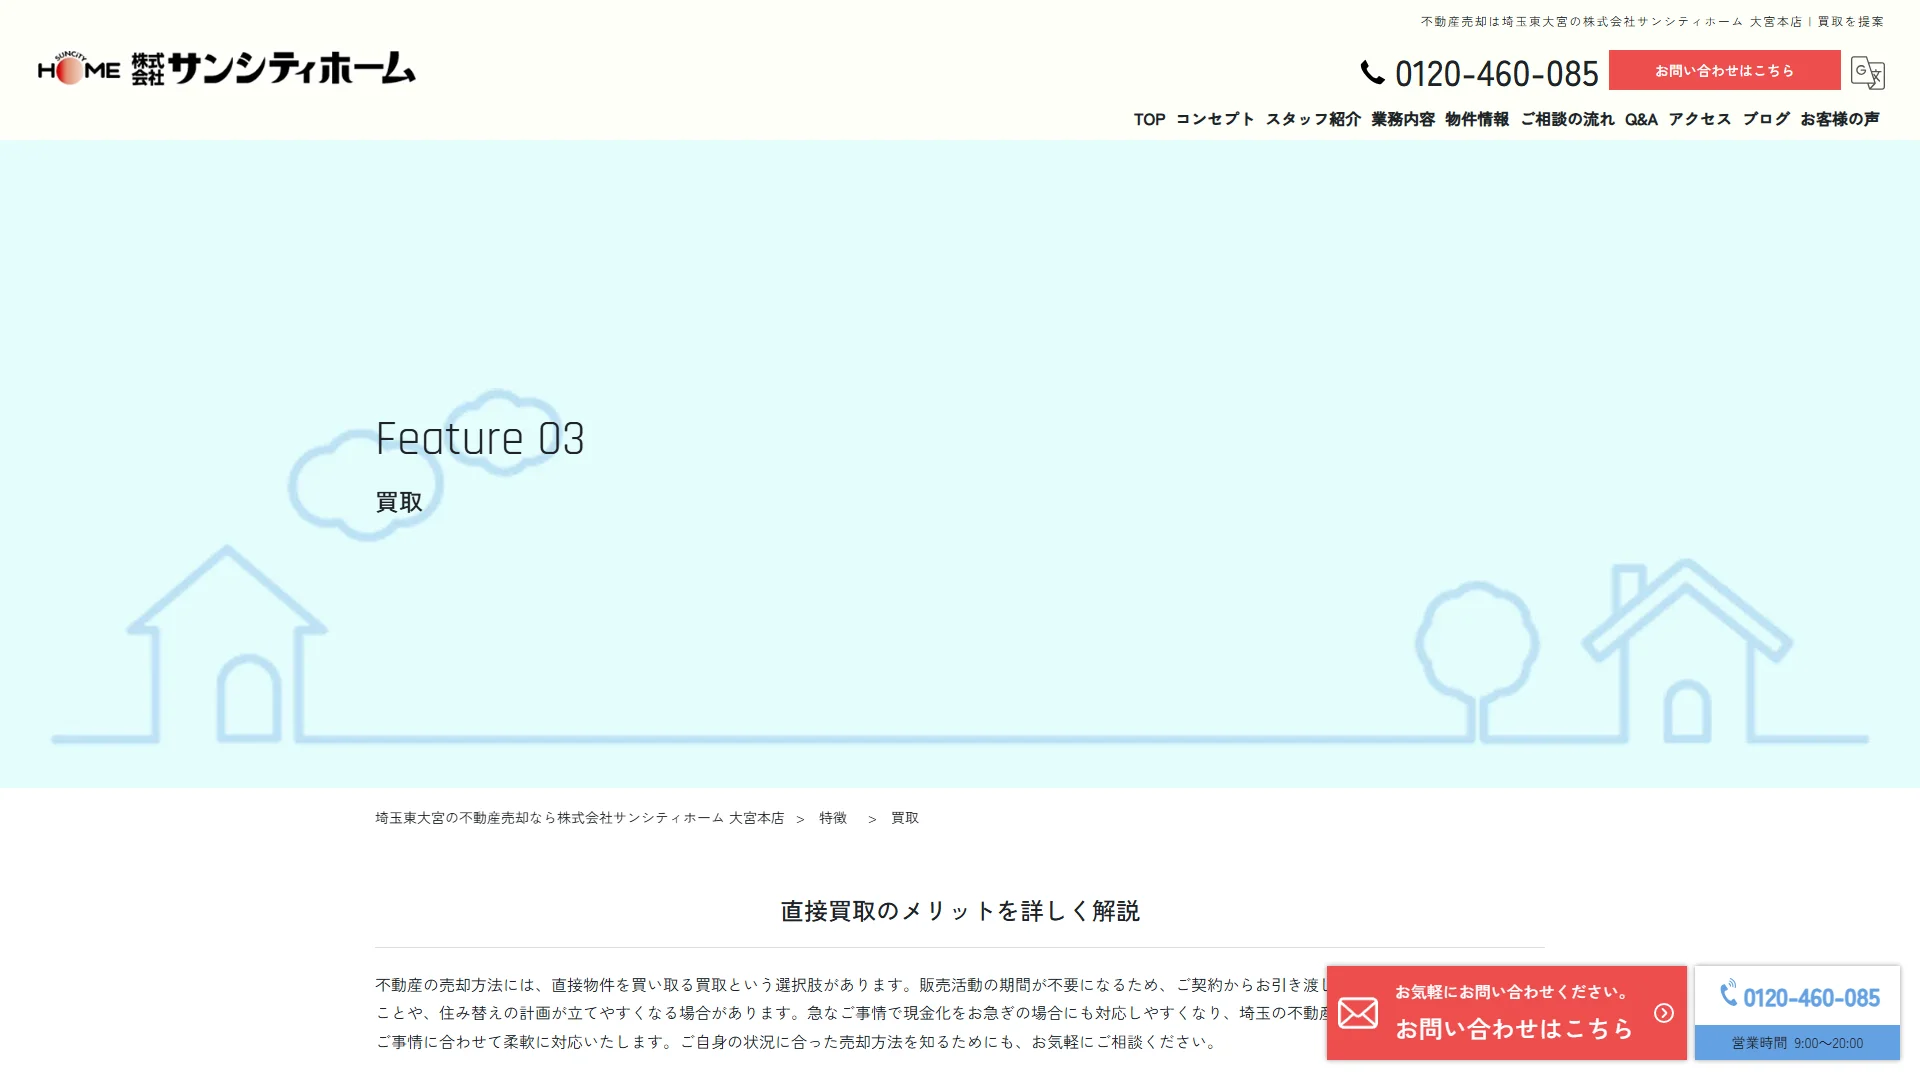Navigate to アクセス page
Viewport: 1920px width, 1080px height.
coord(1700,119)
